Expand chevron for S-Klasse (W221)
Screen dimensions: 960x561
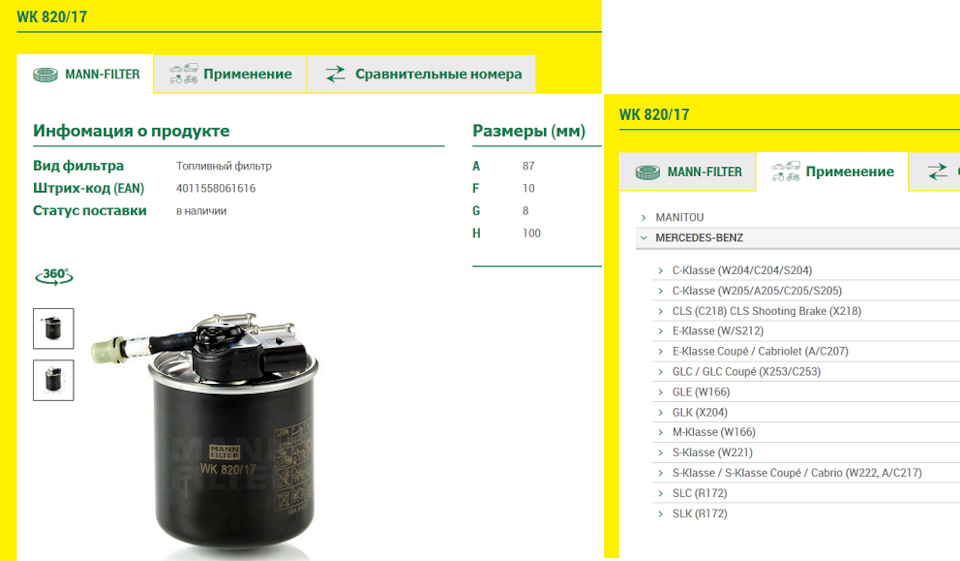tap(660, 453)
